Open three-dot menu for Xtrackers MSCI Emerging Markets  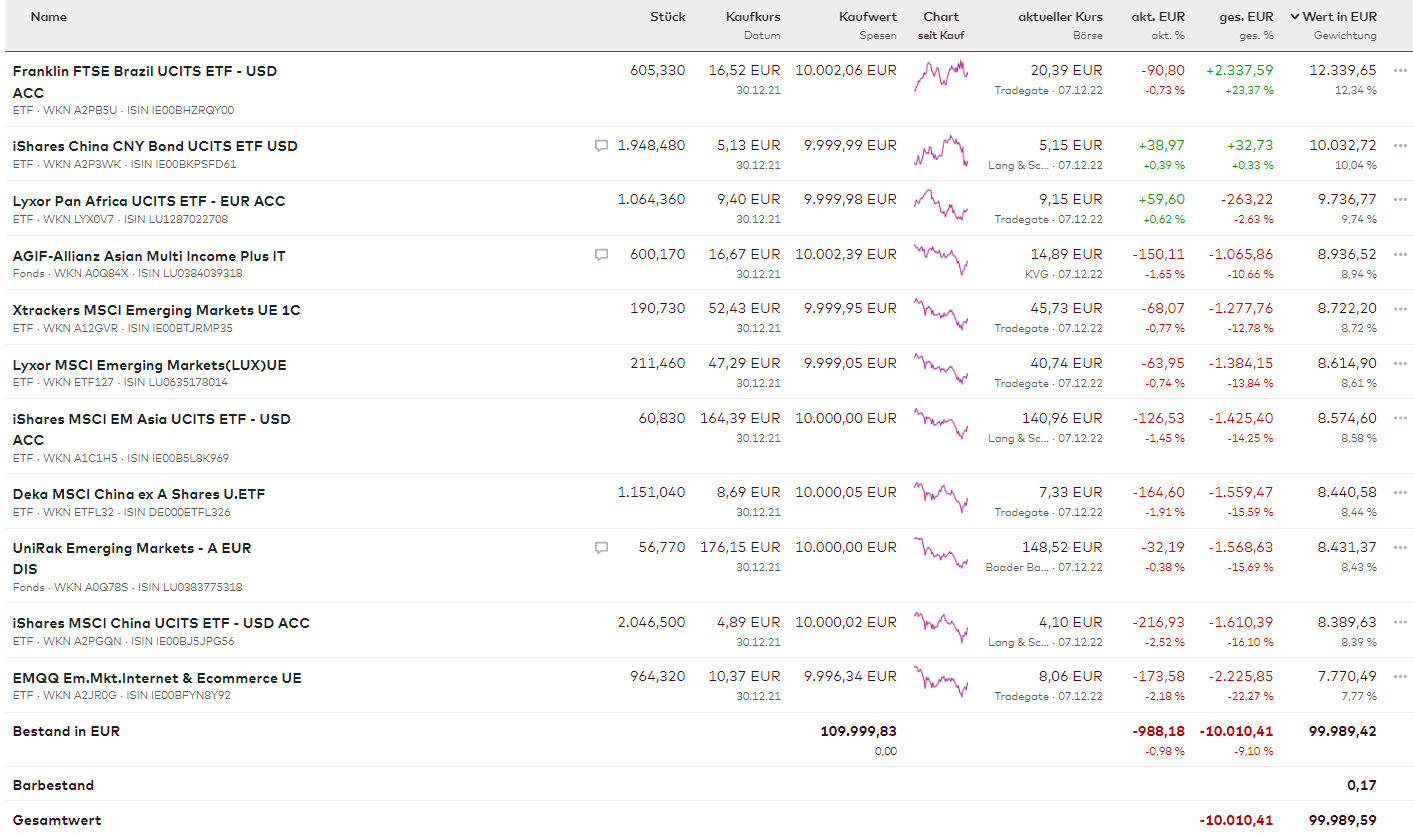1400,309
